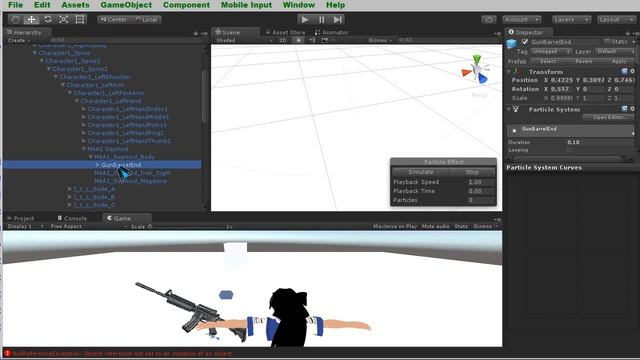Viewport: 640px width, 360px height.
Task: Open the GameObject menu
Action: pos(126,5)
